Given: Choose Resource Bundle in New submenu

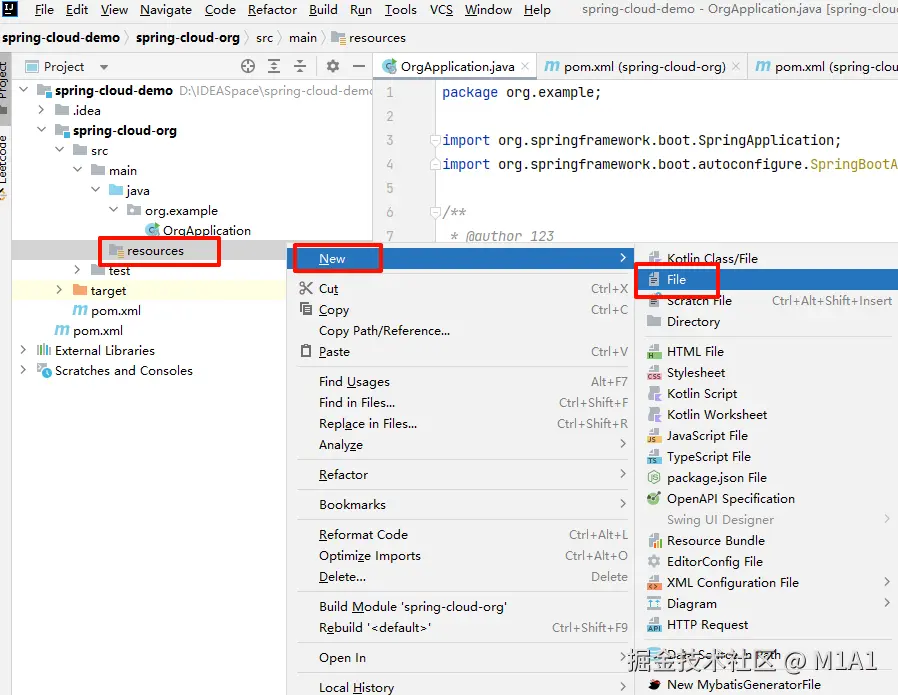Looking at the screenshot, I should tap(766, 540).
